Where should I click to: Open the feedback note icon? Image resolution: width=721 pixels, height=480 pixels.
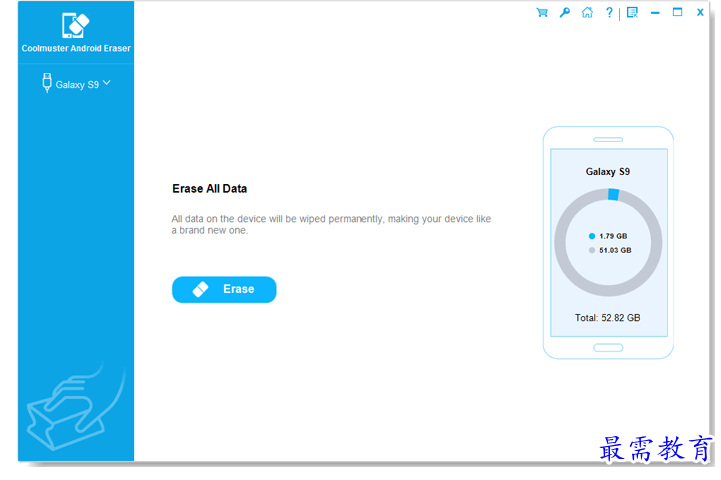[x=633, y=12]
